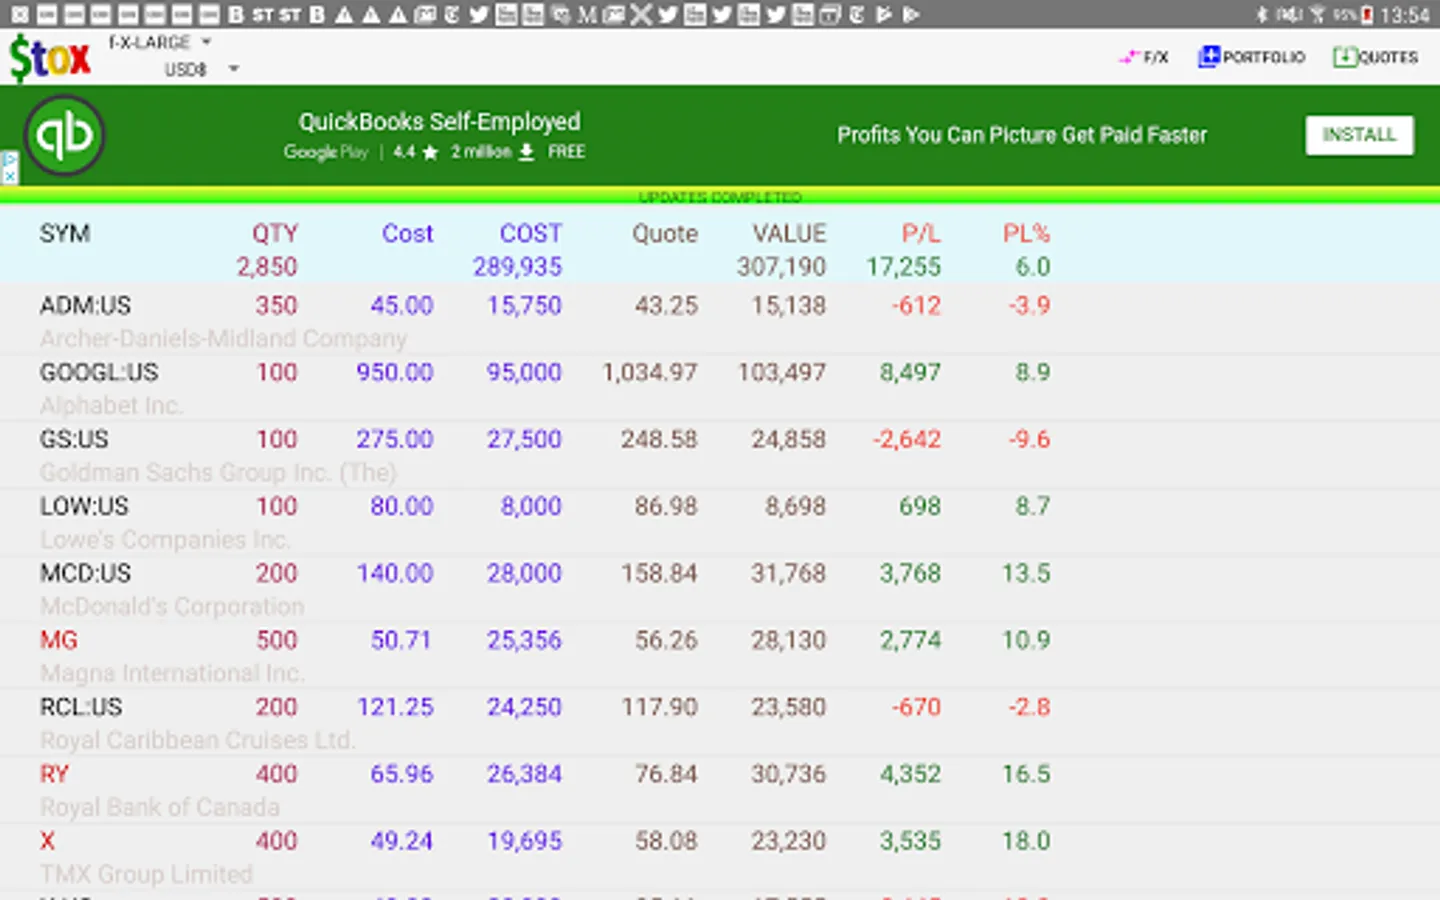Select the GOOGL:US Alphabet Inc. row
1440x900 pixels.
pyautogui.click(x=400, y=388)
